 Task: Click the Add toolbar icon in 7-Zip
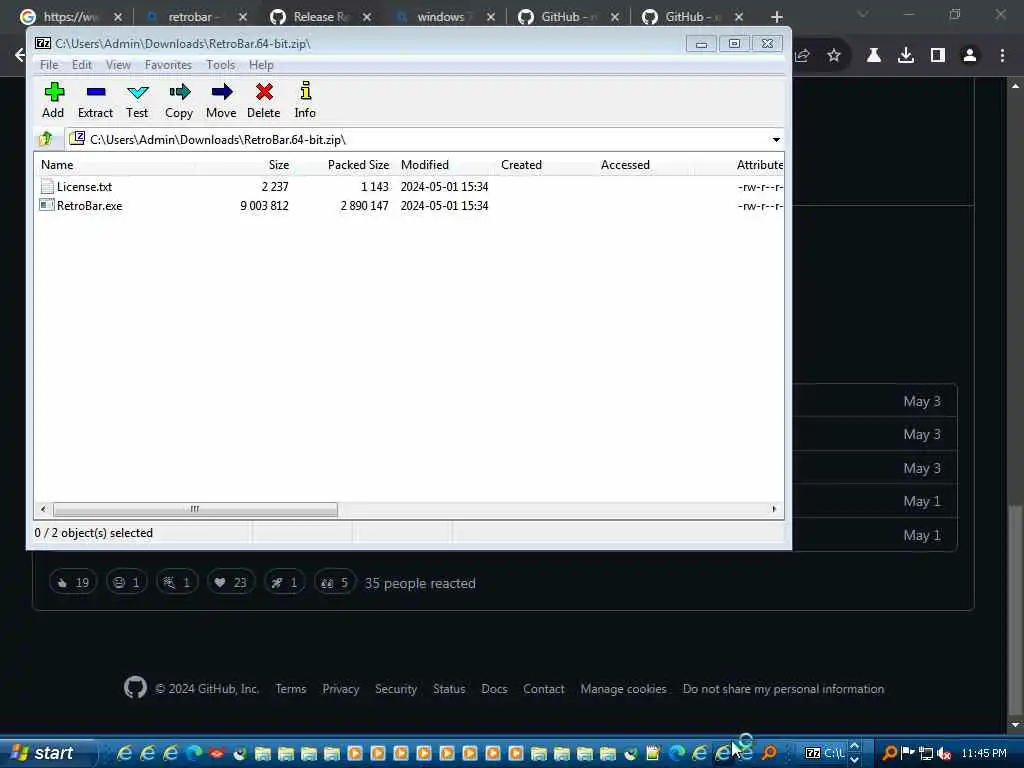click(x=54, y=92)
